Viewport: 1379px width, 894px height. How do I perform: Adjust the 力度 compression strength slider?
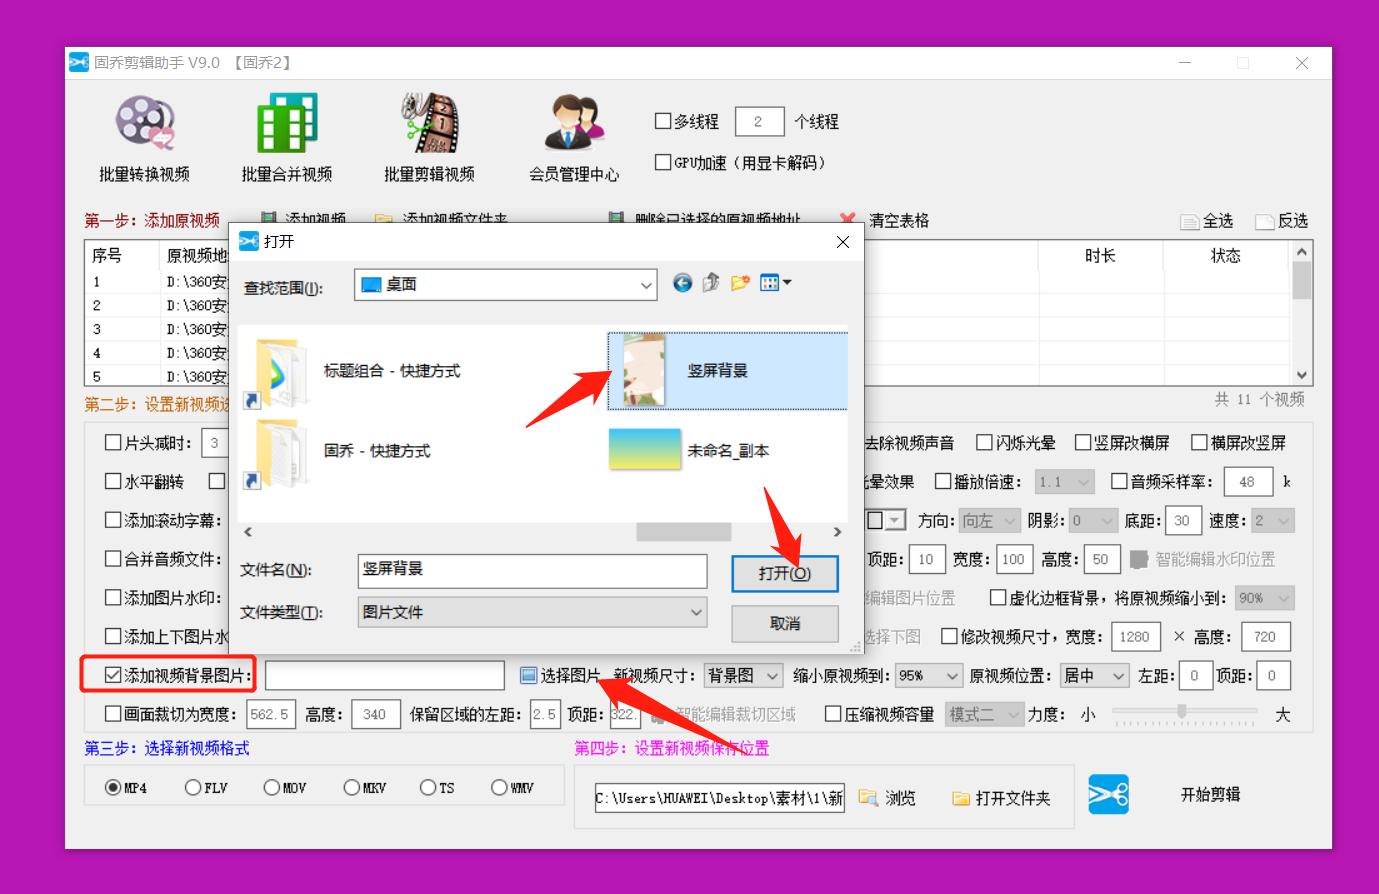click(1184, 712)
